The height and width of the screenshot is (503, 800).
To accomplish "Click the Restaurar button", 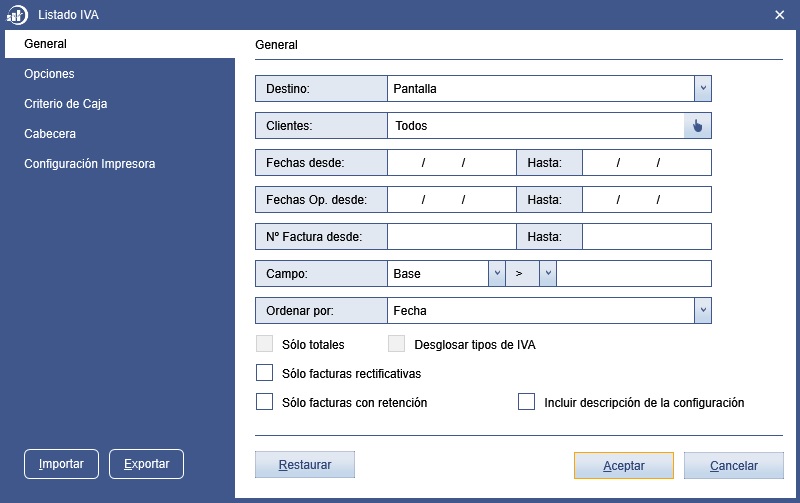I will coord(305,465).
